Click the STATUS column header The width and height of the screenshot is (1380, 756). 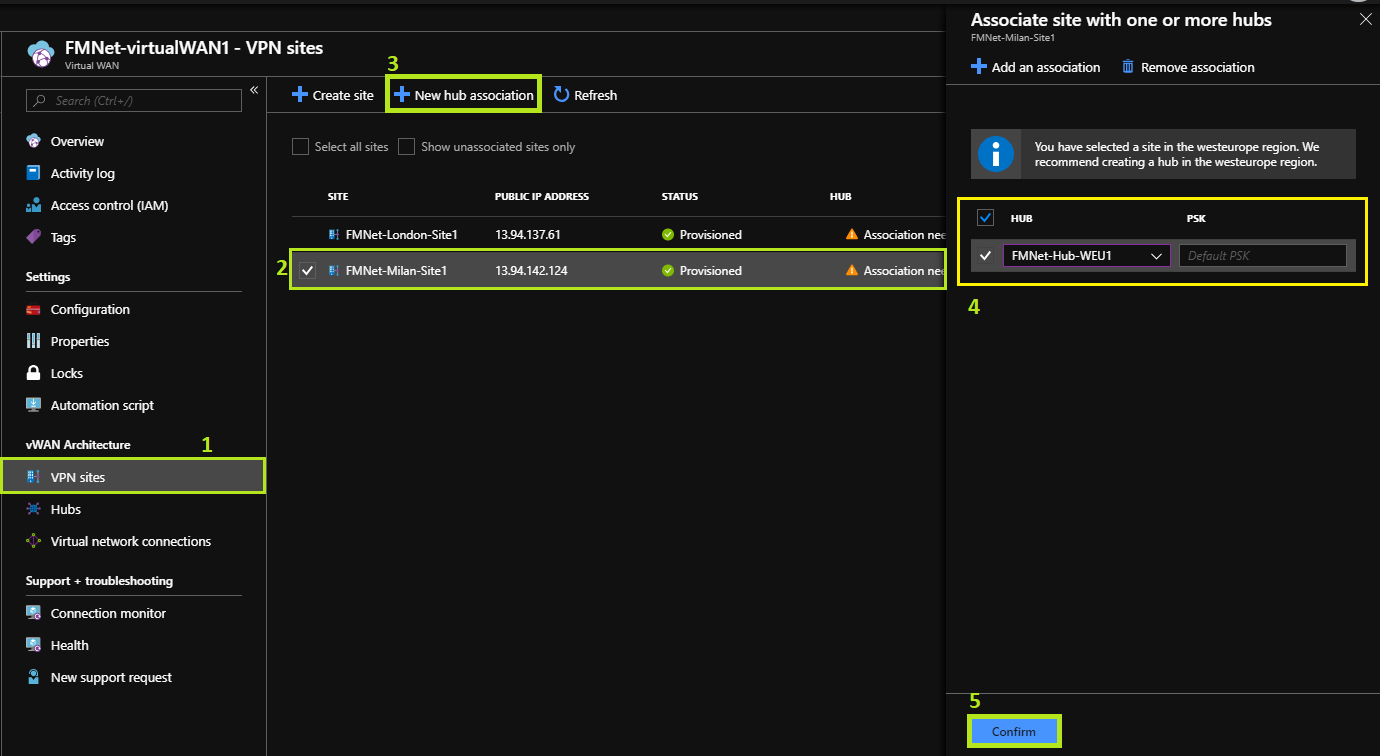(x=680, y=197)
